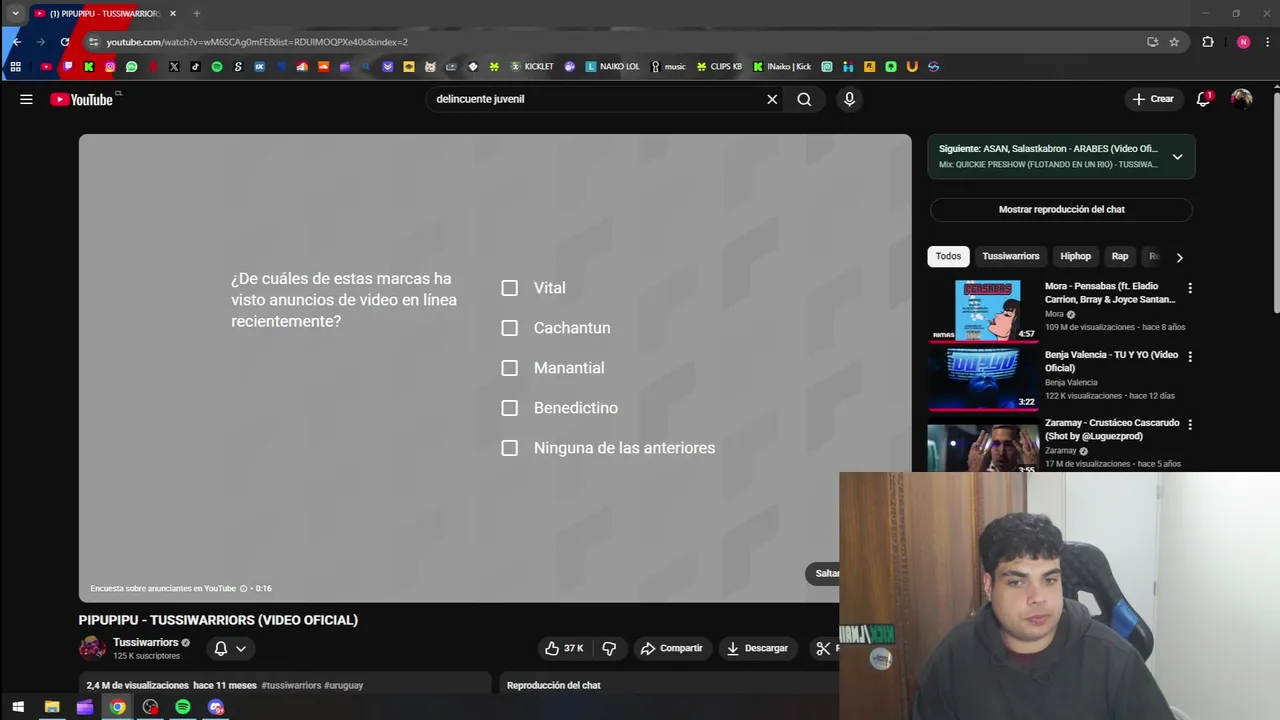The image size is (1280, 720).
Task: Open Chrome's tab search dropdown
Action: pos(15,13)
